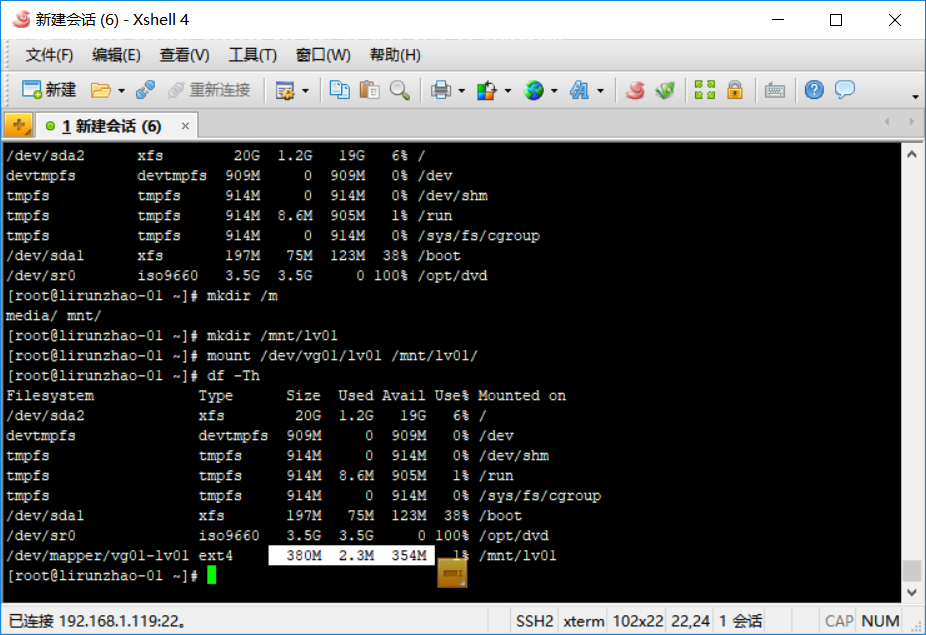This screenshot has height=635, width=926.
Task: Click the terminal scrollbar thumb
Action: (x=912, y=571)
